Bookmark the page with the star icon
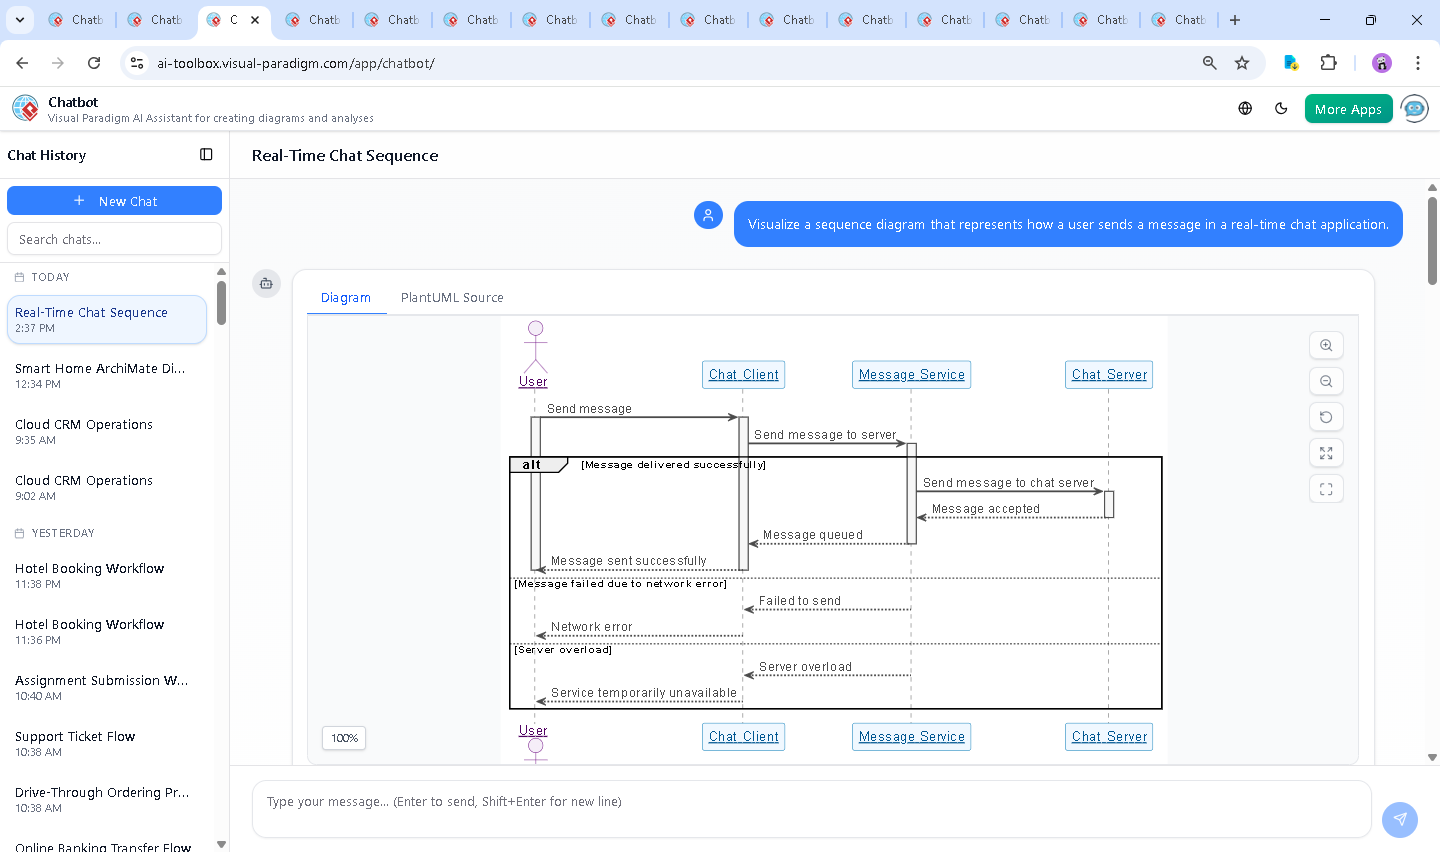1440x852 pixels. [1242, 62]
